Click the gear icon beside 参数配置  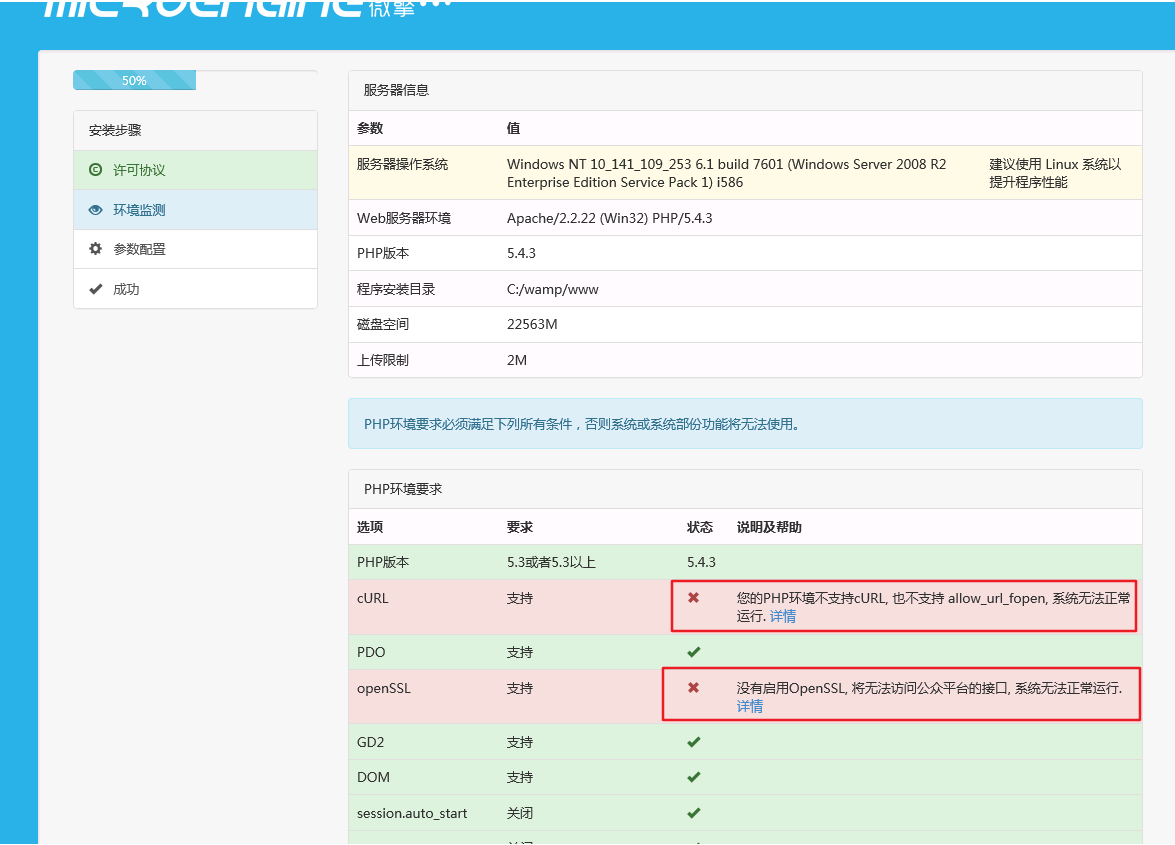pos(95,249)
